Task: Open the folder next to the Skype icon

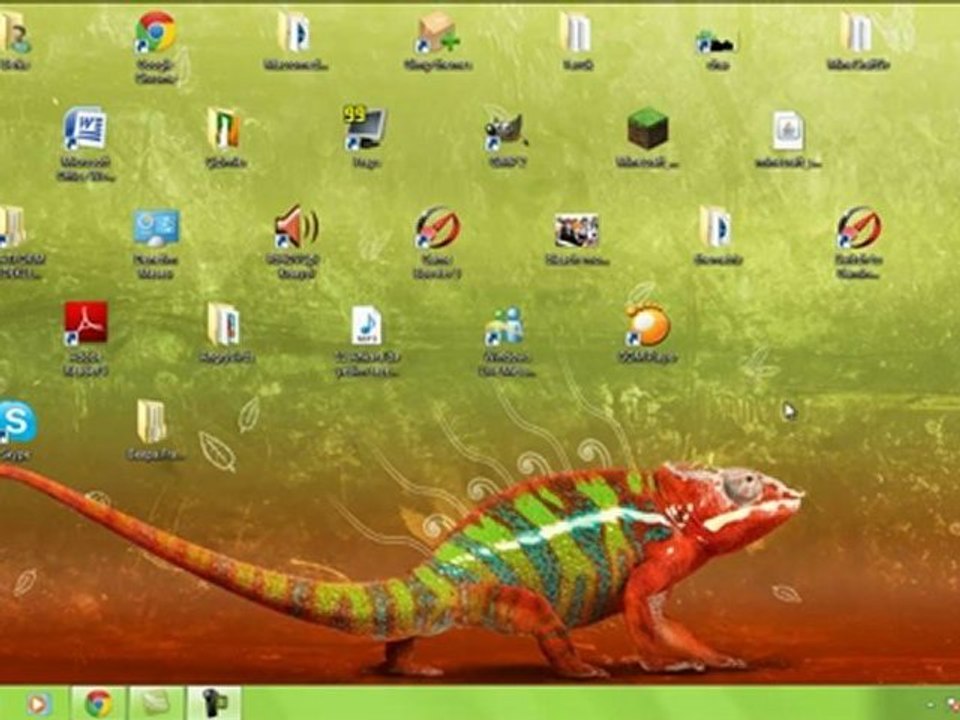Action: pyautogui.click(x=152, y=421)
